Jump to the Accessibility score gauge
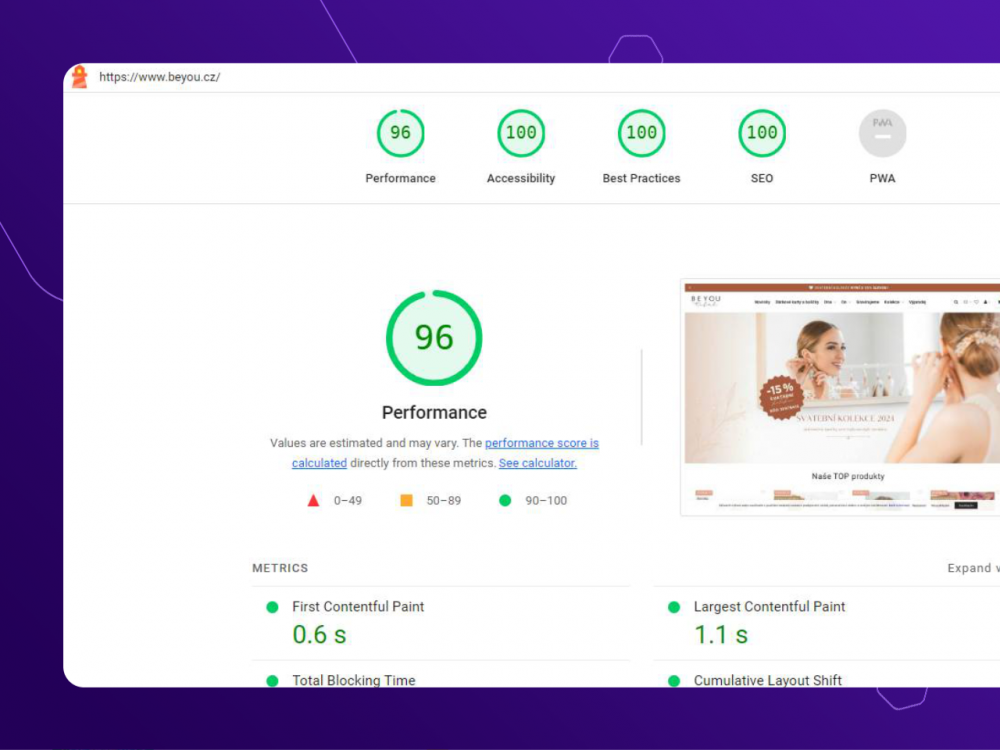1000x750 pixels. [x=521, y=133]
